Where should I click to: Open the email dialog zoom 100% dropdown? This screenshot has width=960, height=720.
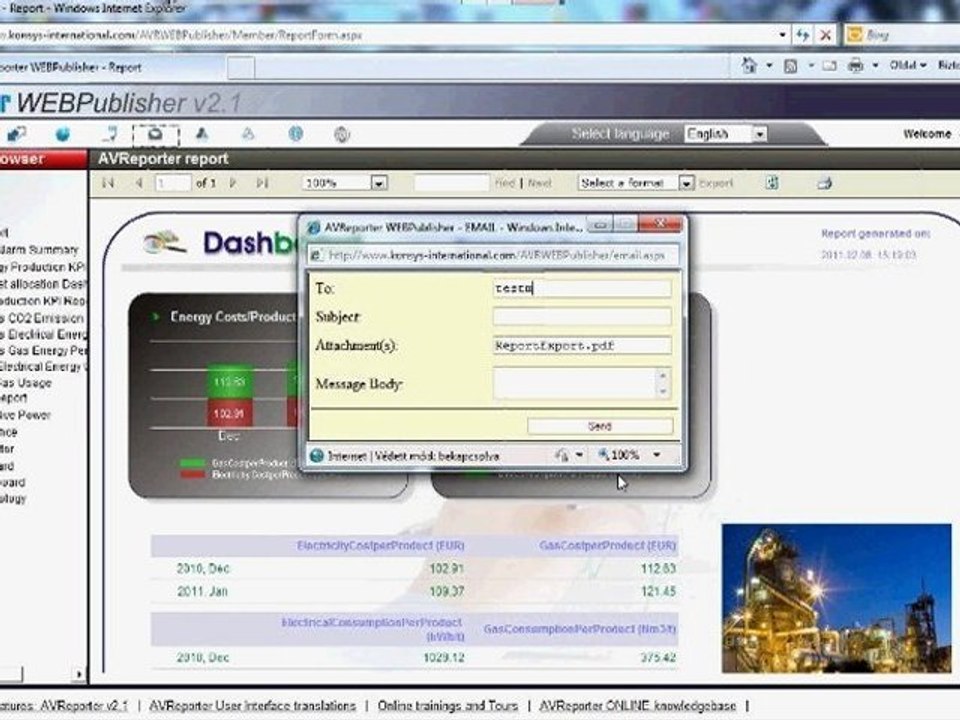coord(656,455)
